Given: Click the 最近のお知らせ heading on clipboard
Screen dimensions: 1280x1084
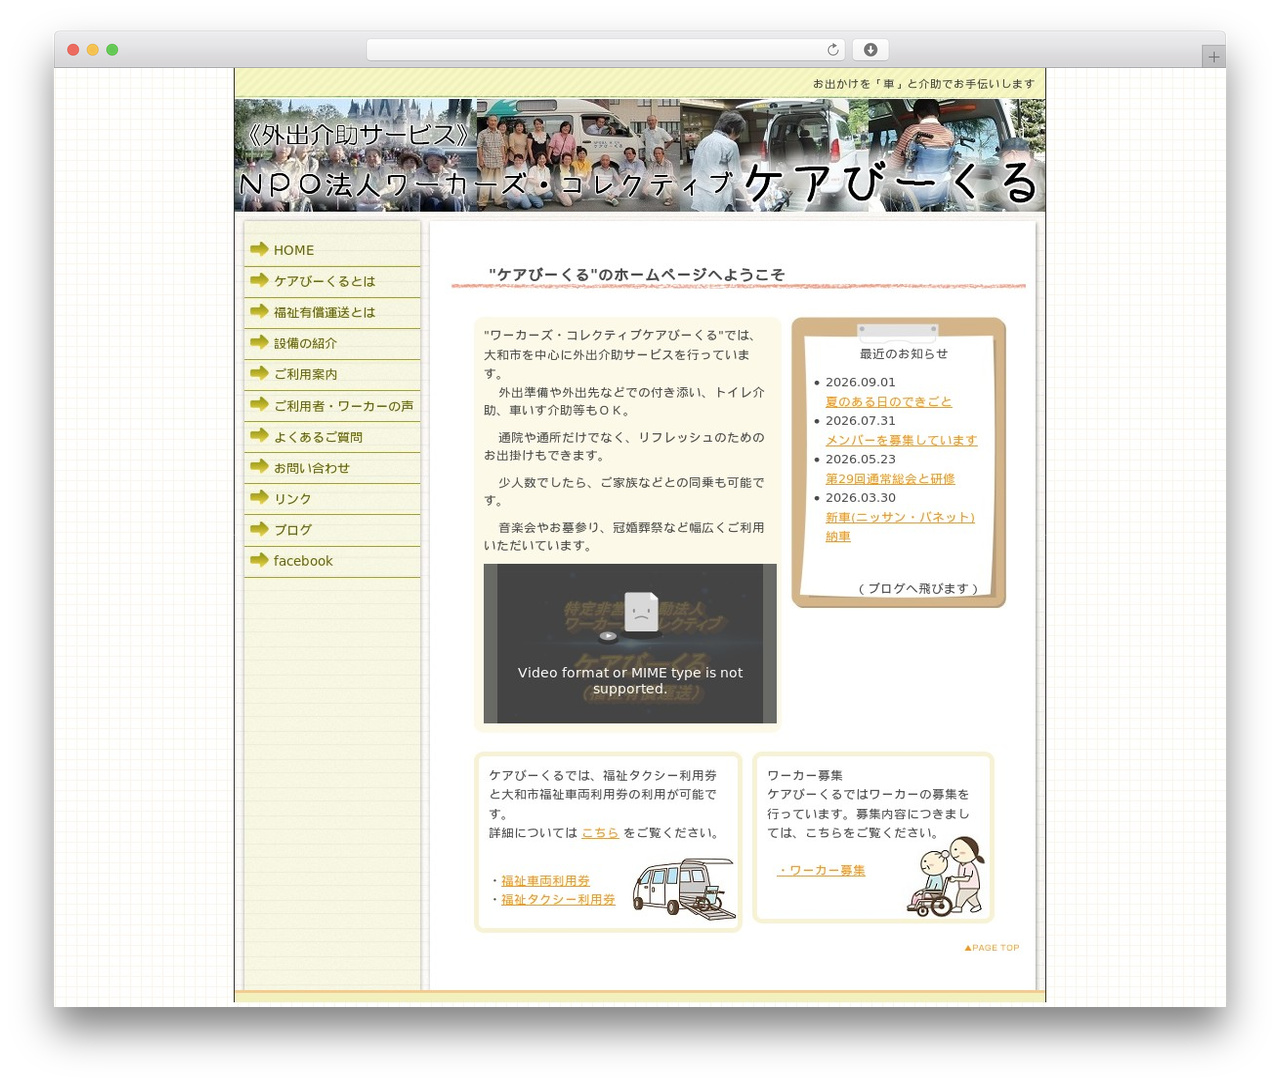Looking at the screenshot, I should click(904, 353).
